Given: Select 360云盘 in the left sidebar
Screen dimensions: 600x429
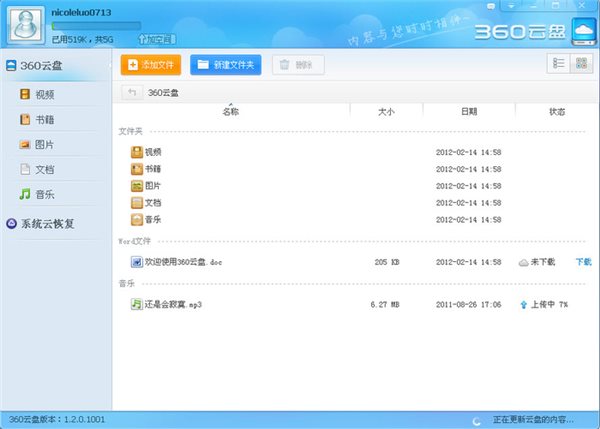Looking at the screenshot, I should [x=55, y=65].
